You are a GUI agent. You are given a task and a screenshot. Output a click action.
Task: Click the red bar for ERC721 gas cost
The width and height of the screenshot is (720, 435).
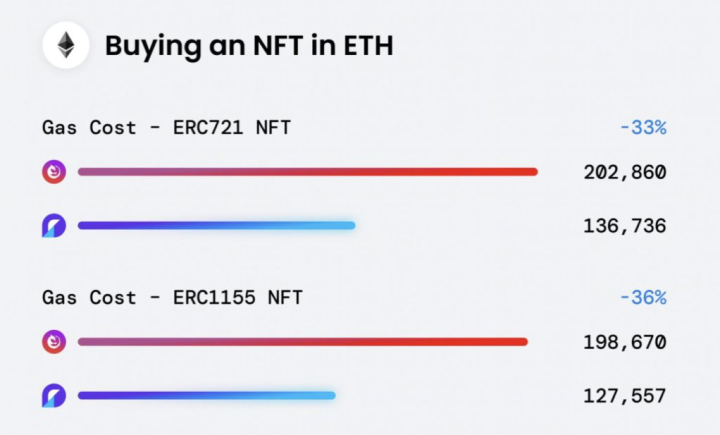click(x=308, y=172)
